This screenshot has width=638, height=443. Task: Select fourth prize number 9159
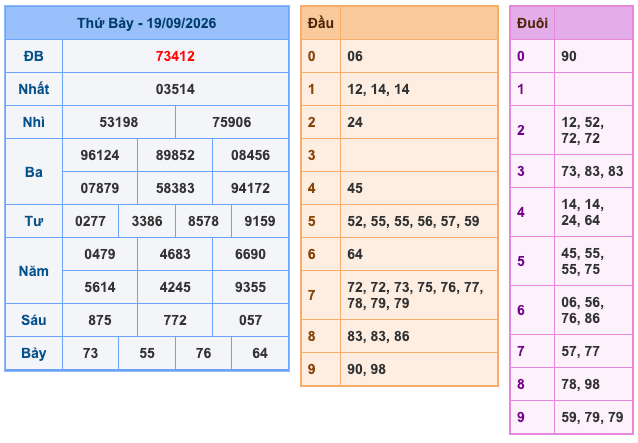(x=260, y=221)
